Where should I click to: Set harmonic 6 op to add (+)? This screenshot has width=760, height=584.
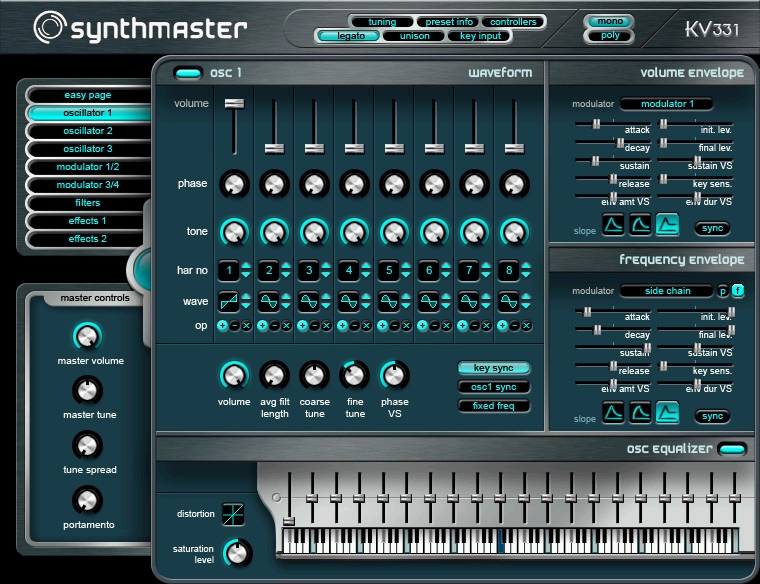[x=423, y=326]
